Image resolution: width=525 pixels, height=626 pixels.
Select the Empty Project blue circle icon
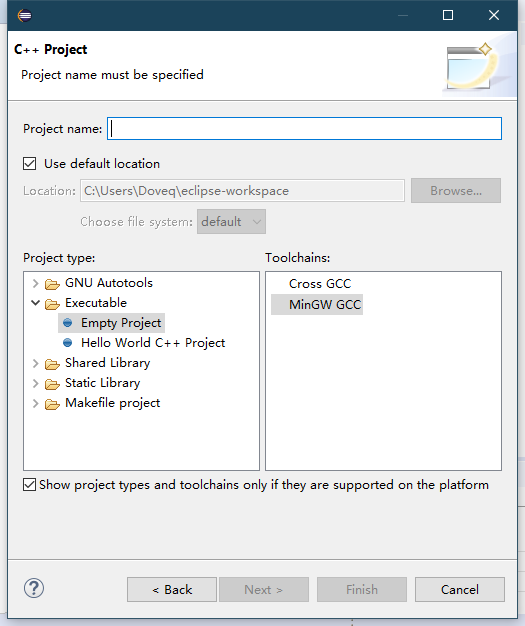pyautogui.click(x=68, y=323)
